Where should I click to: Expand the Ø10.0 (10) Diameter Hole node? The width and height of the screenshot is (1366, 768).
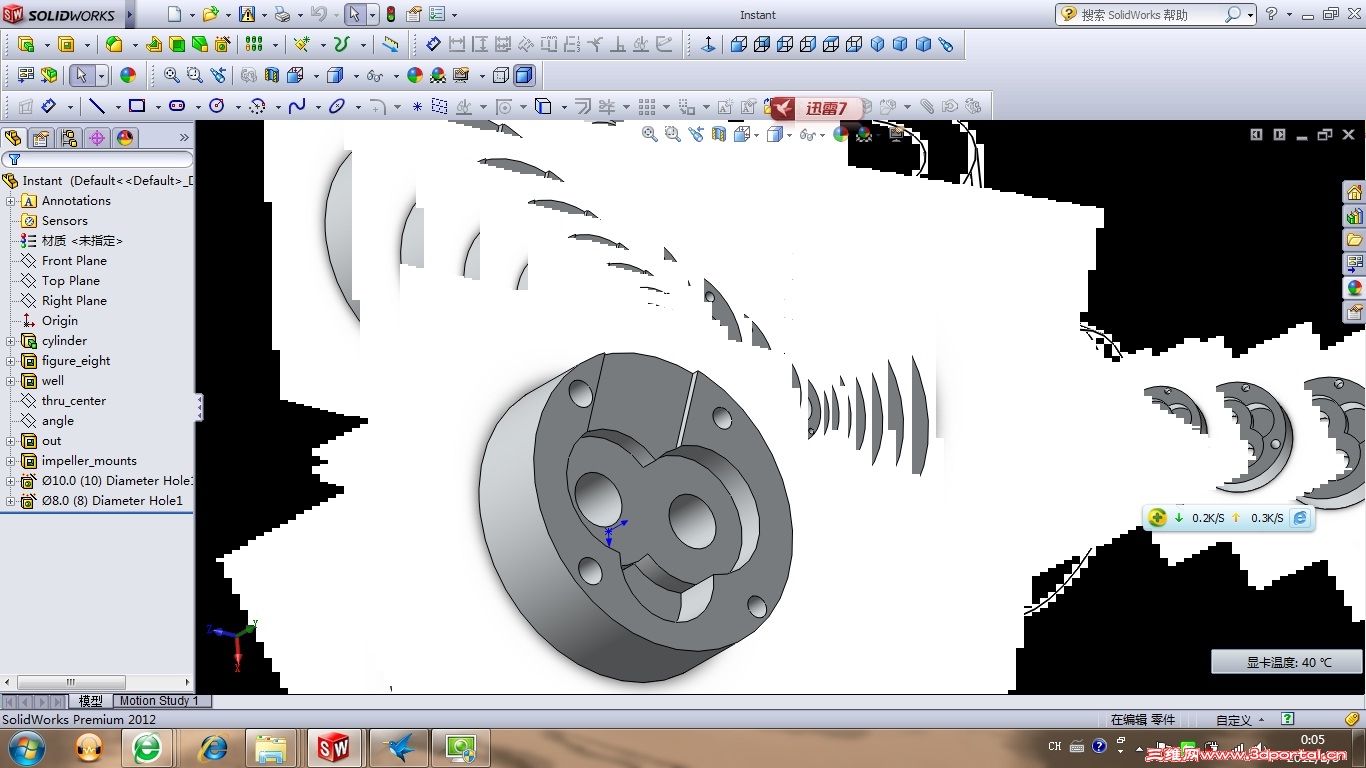(x=11, y=481)
